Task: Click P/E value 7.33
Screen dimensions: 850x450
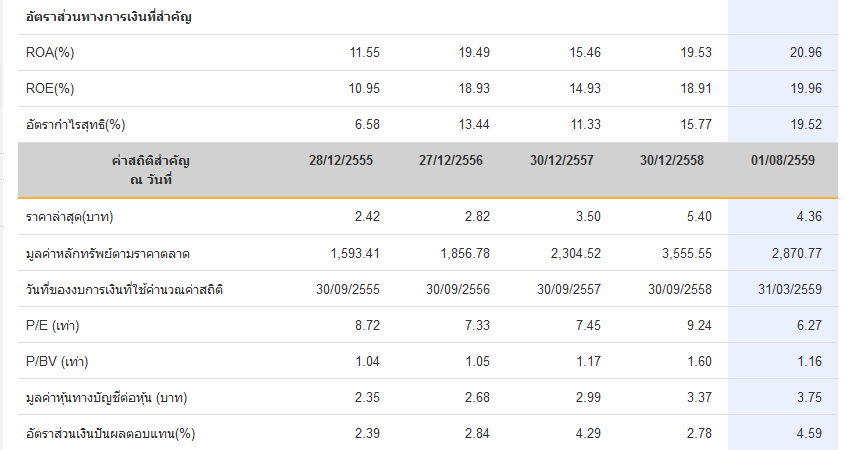Action: click(477, 325)
